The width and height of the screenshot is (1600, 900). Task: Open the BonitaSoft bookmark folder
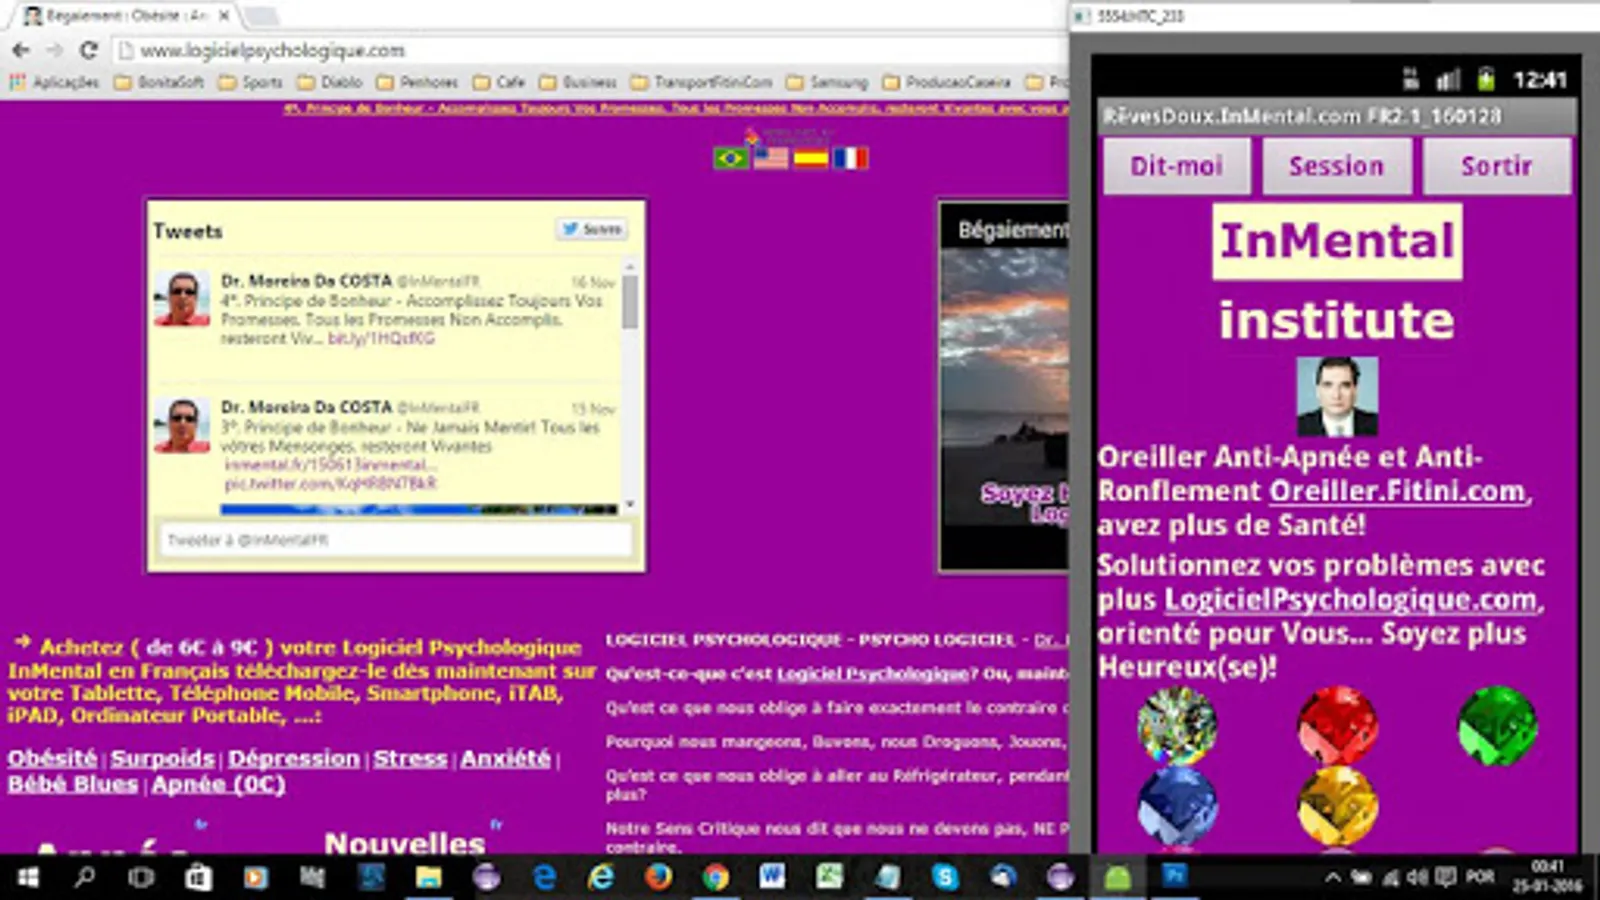click(x=160, y=82)
